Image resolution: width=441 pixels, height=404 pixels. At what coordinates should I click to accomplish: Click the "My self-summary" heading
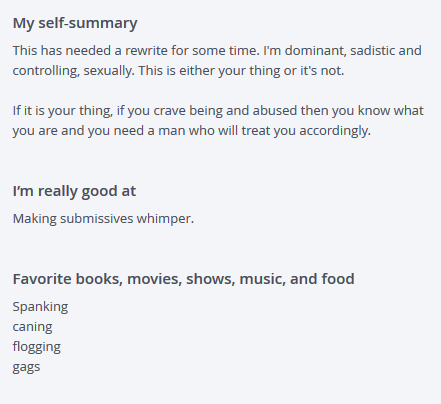coord(75,23)
